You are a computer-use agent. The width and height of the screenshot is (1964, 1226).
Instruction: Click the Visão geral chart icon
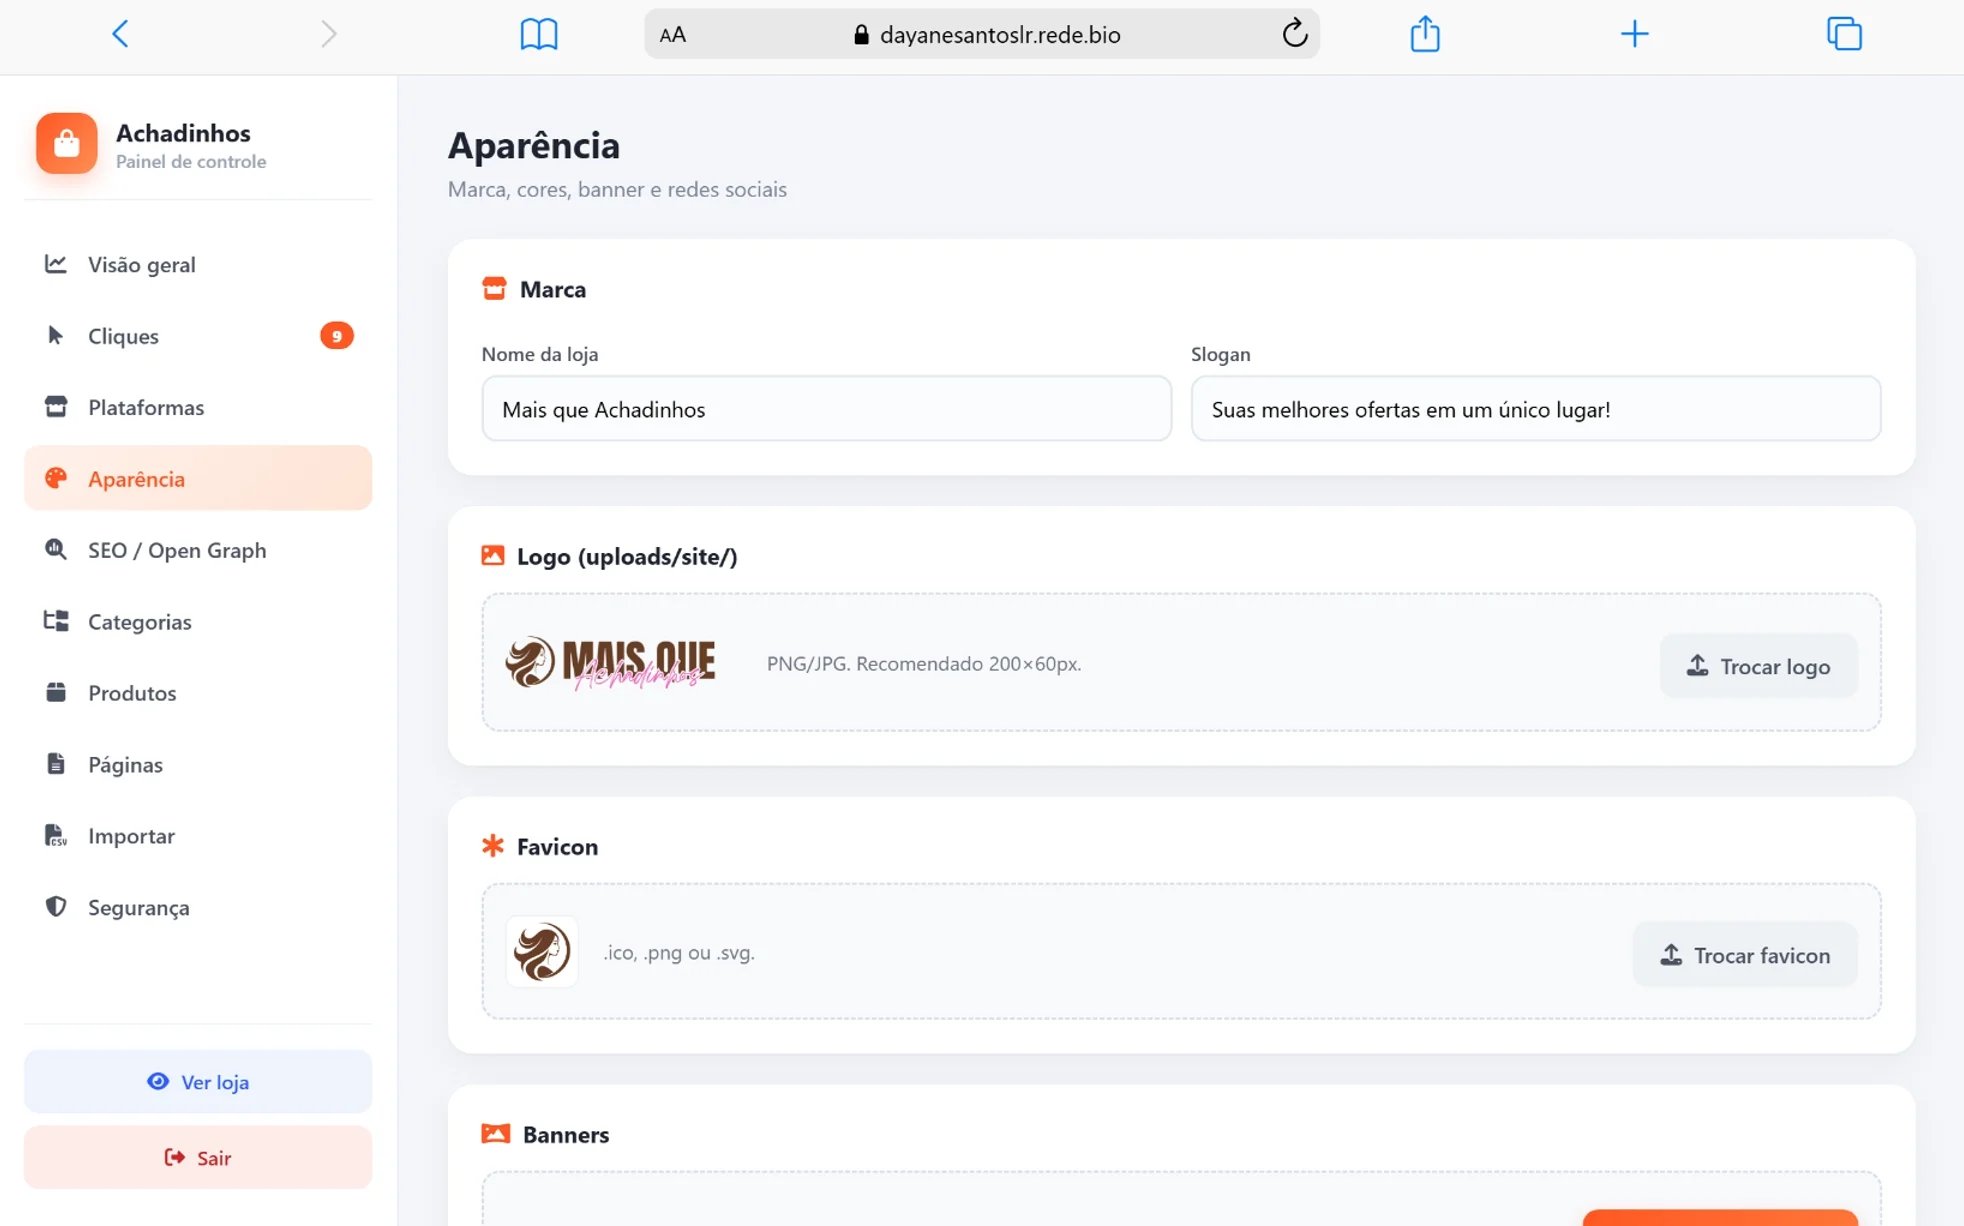coord(56,264)
